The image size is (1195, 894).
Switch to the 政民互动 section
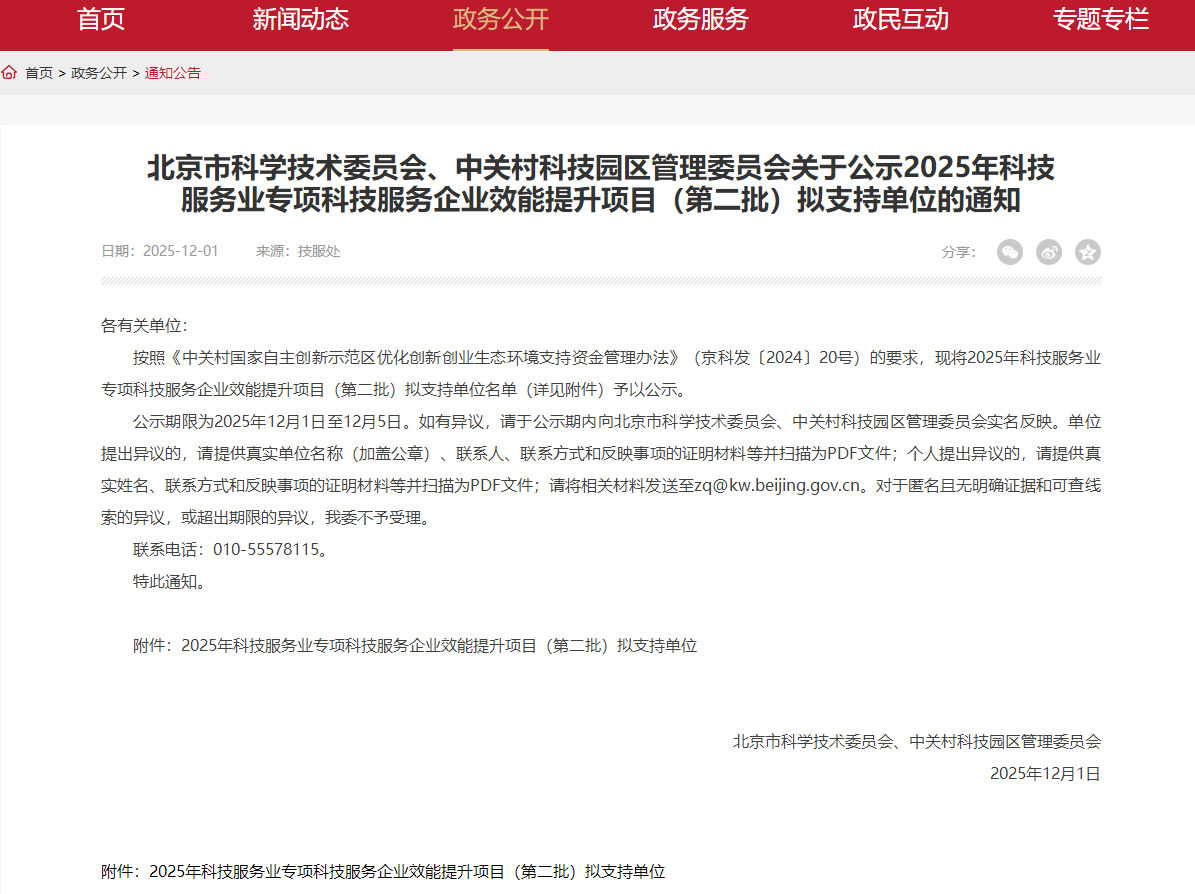901,19
